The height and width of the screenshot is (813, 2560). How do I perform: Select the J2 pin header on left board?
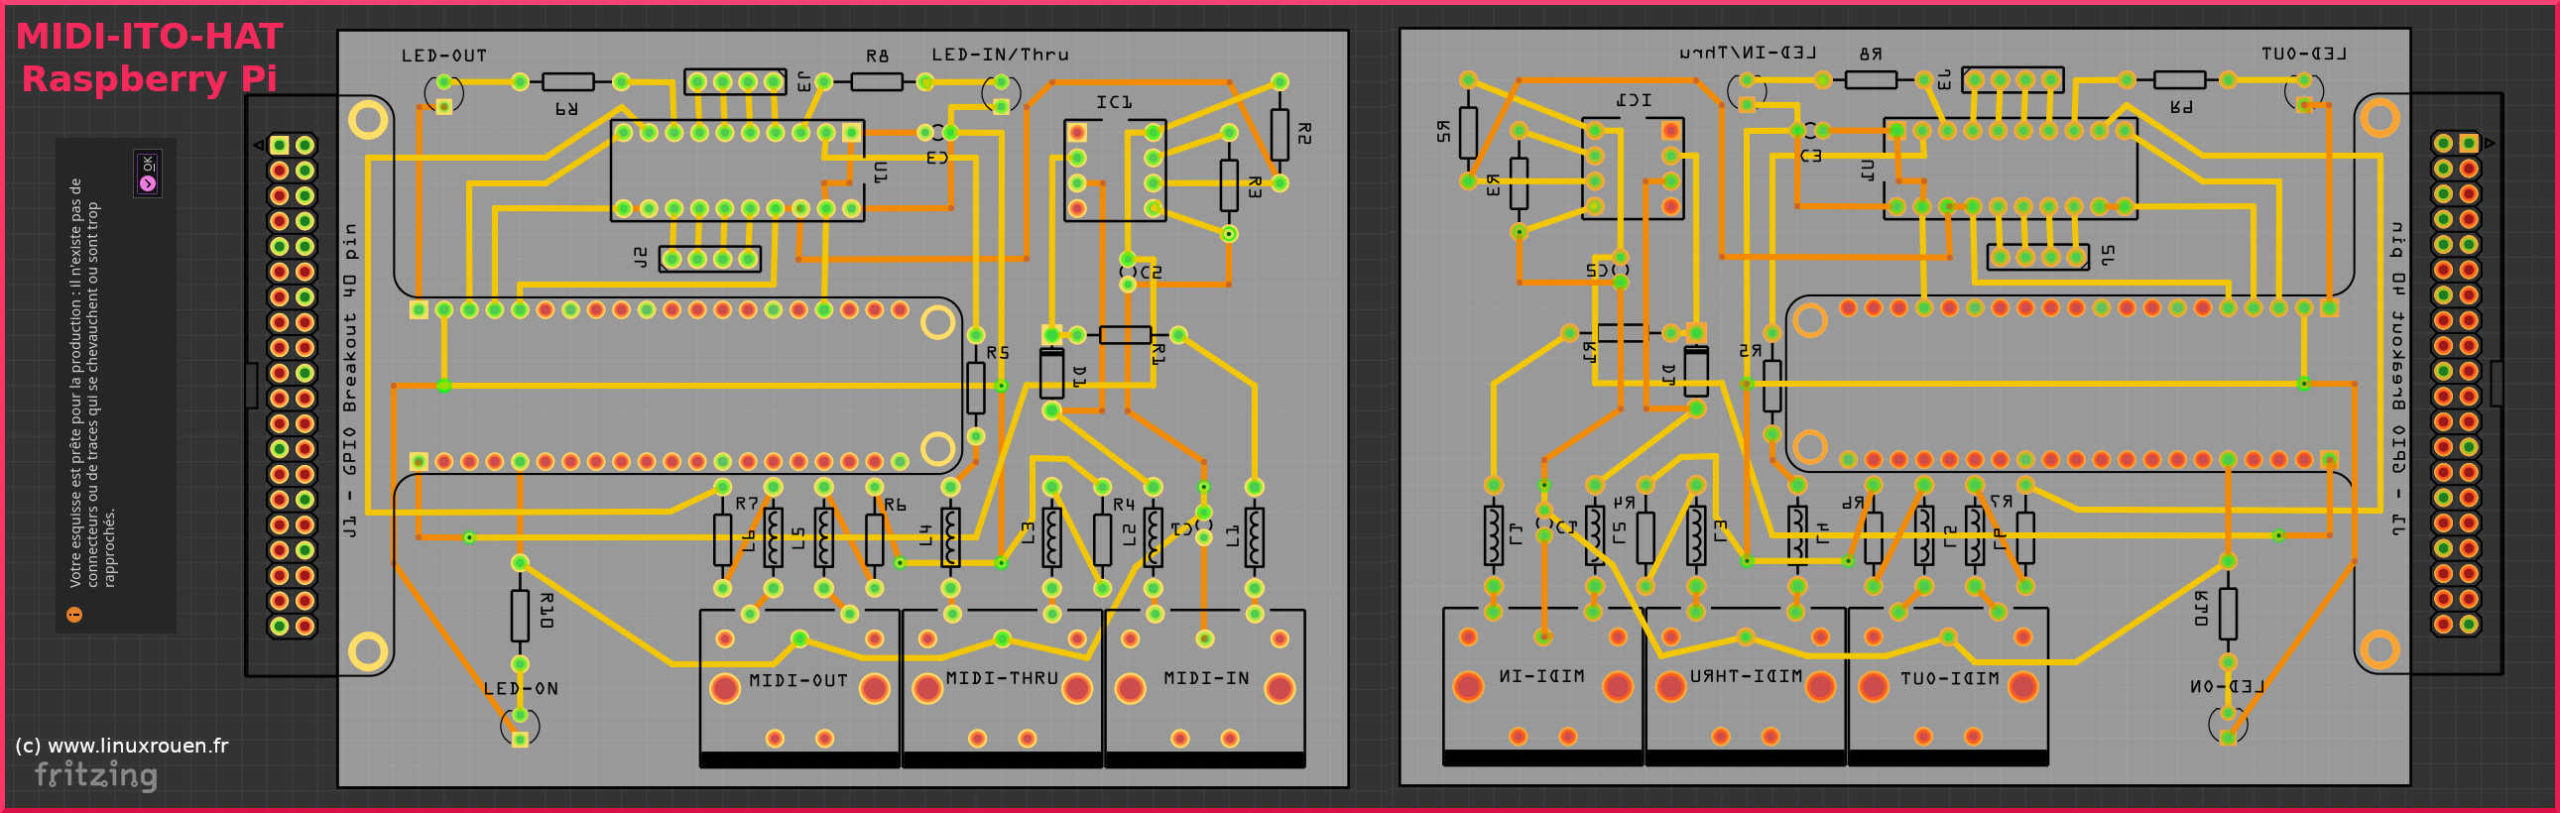click(710, 259)
